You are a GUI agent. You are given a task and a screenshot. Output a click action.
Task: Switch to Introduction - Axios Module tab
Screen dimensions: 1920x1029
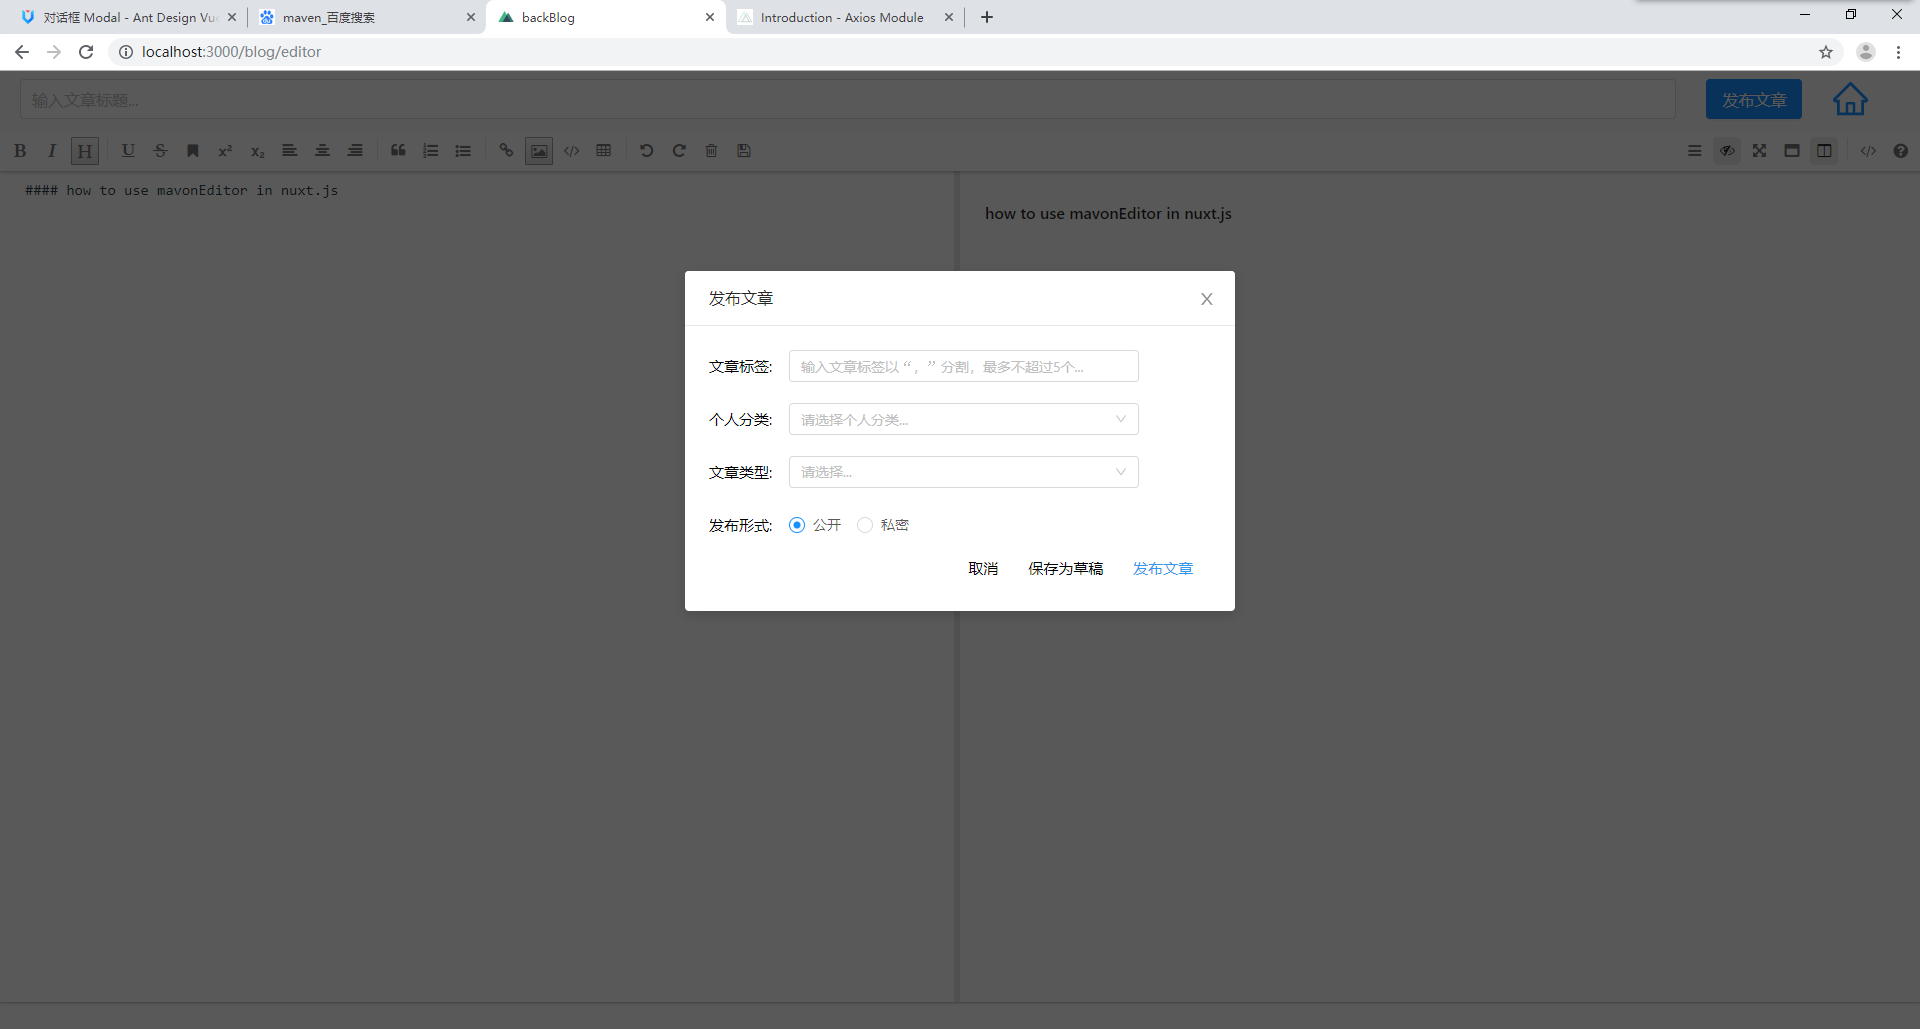pos(844,17)
